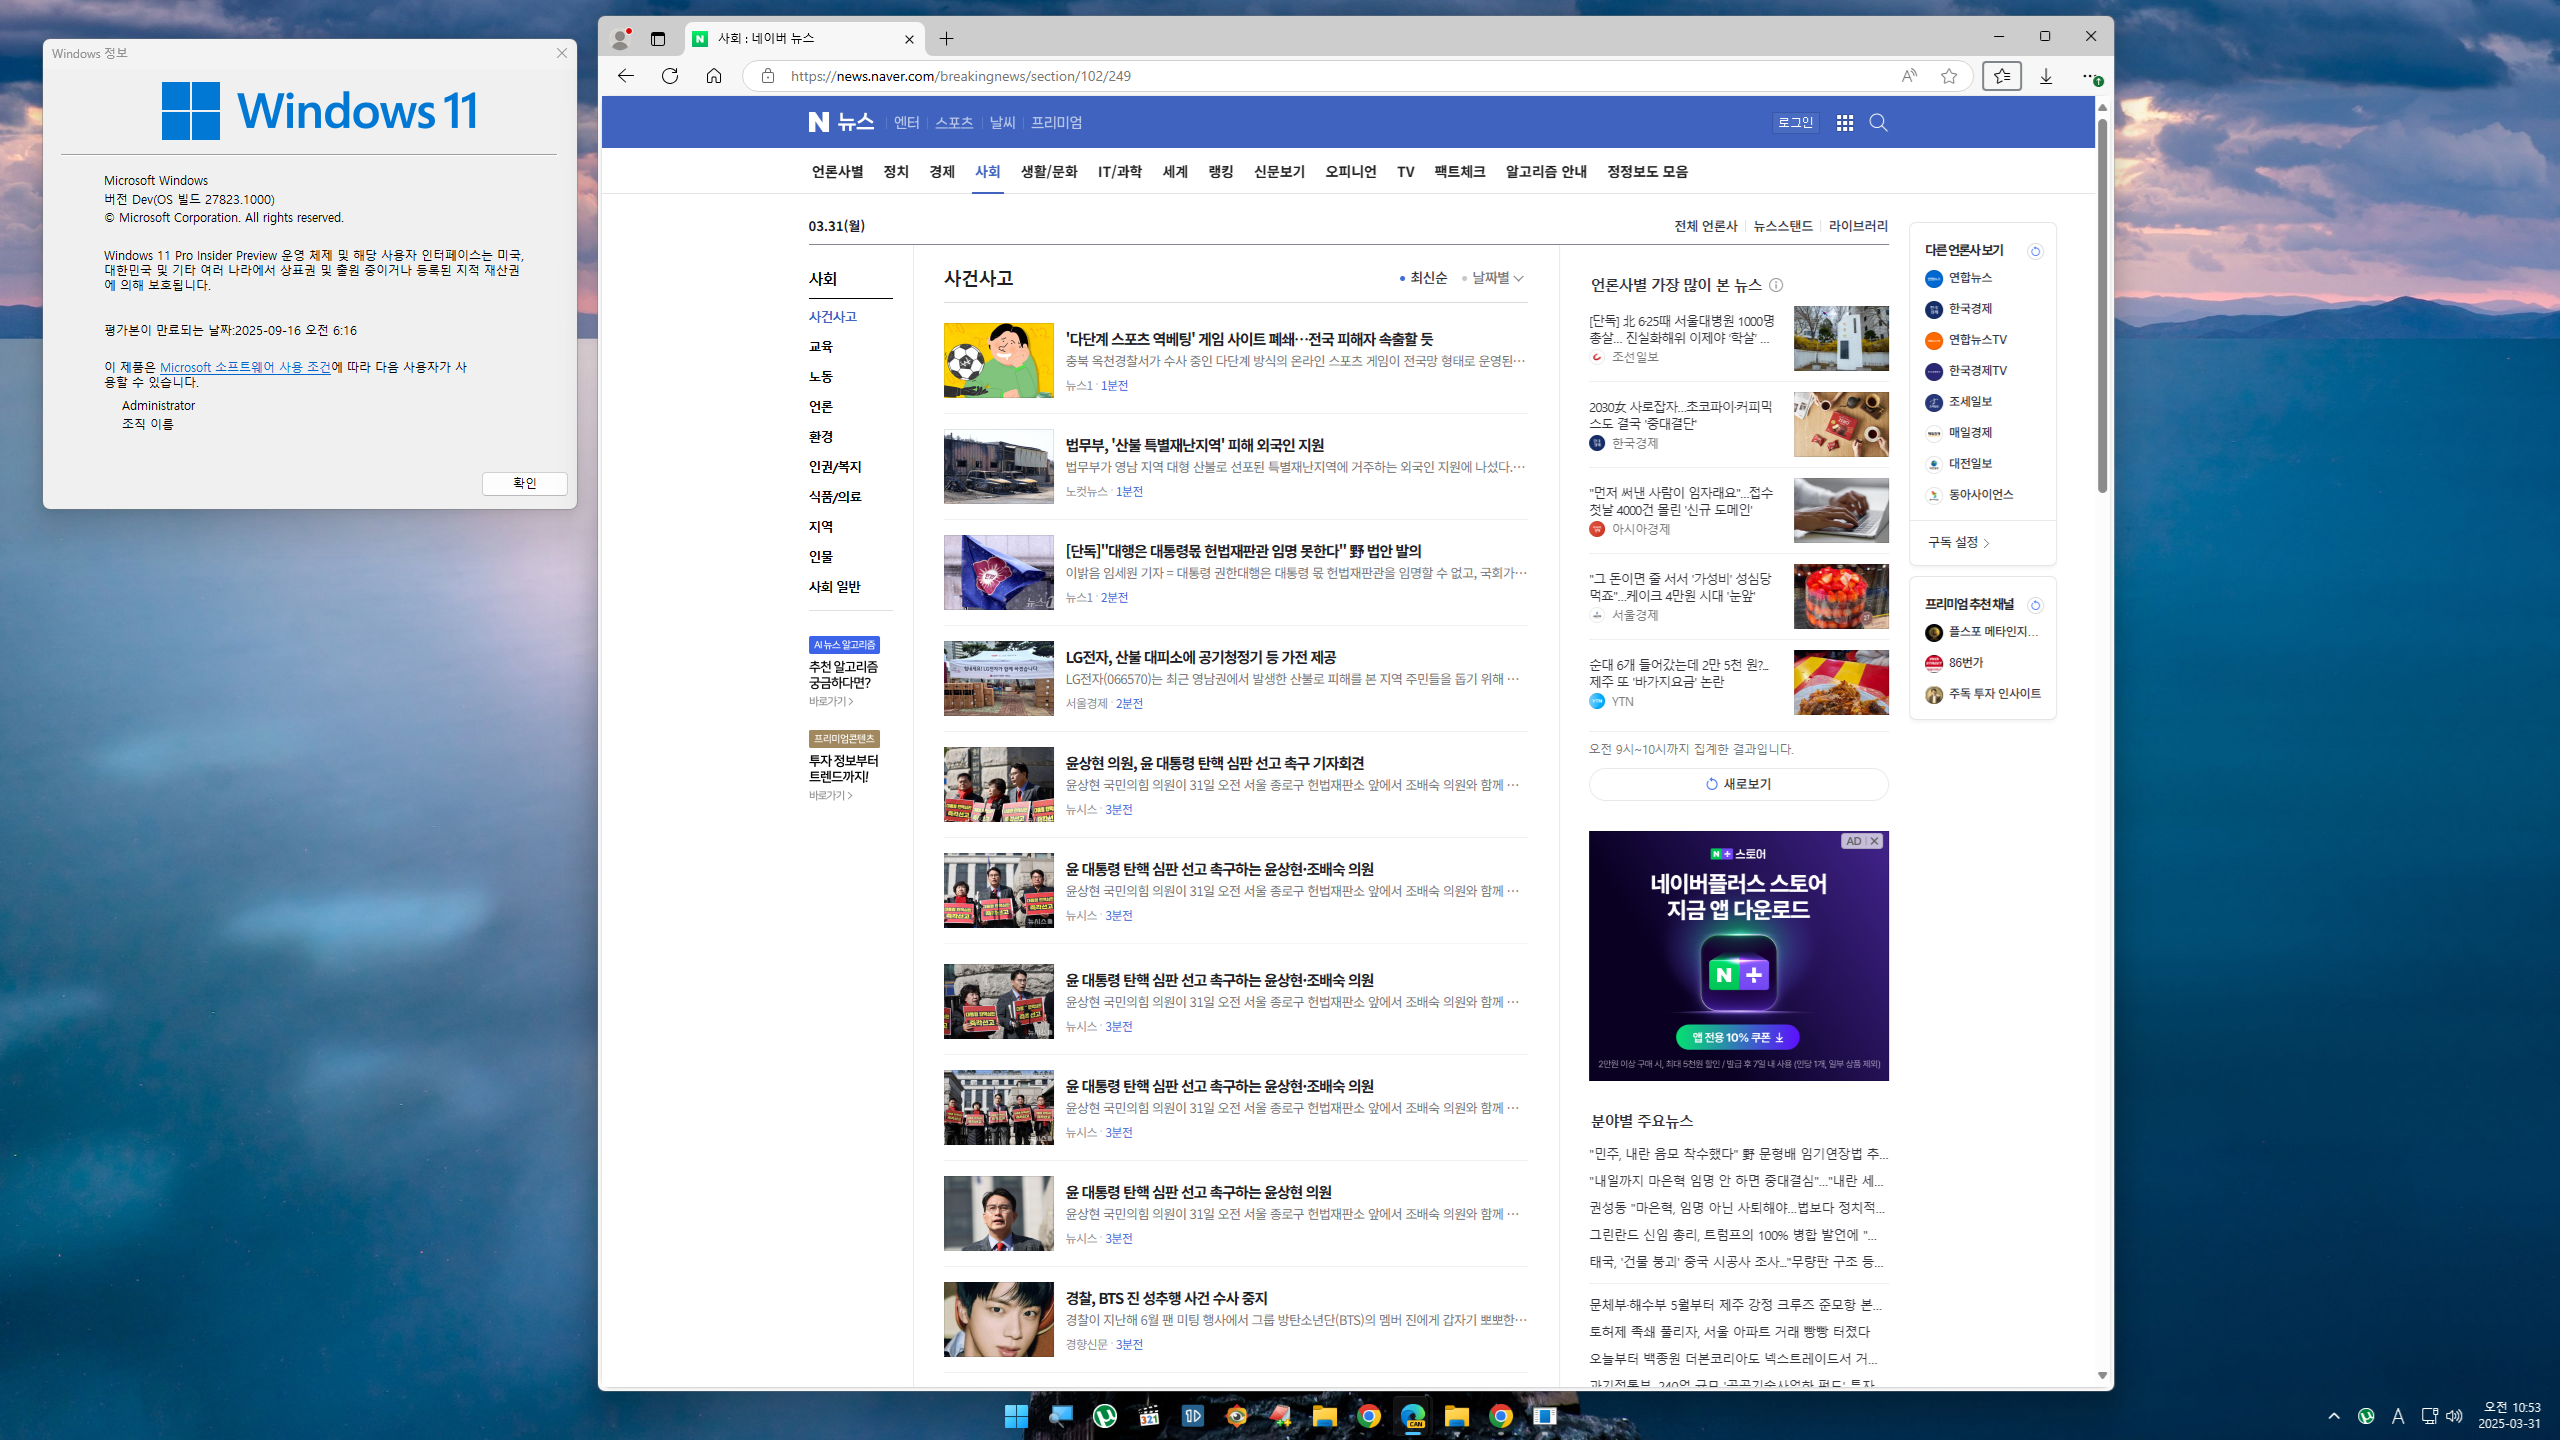This screenshot has width=2560, height=1440.
Task: Refresh the 프리미엄 추천채널 list
Action: pyautogui.click(x=2035, y=605)
